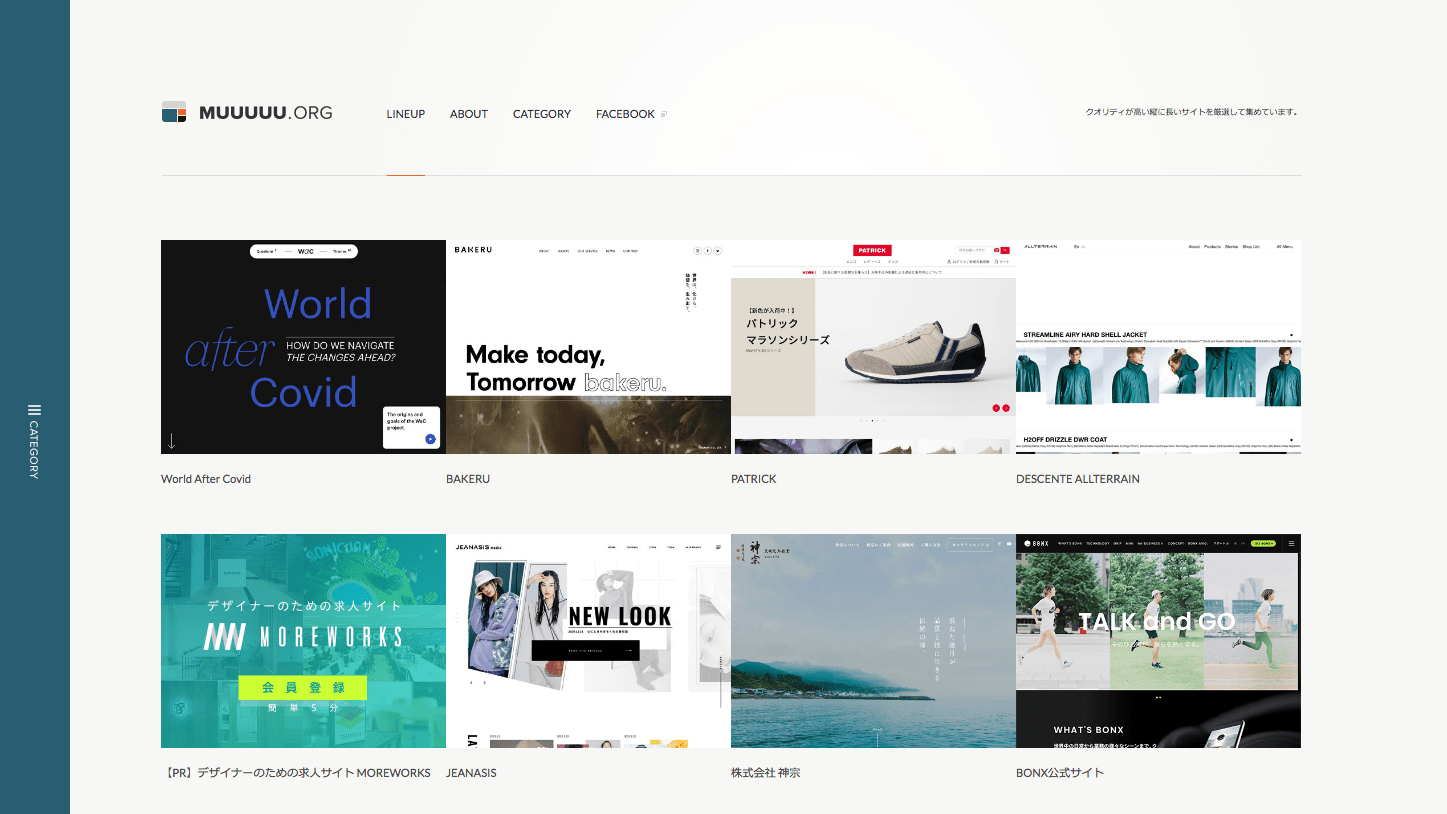
Task: Open the FACEBOOK link in the navigation
Action: pos(625,114)
